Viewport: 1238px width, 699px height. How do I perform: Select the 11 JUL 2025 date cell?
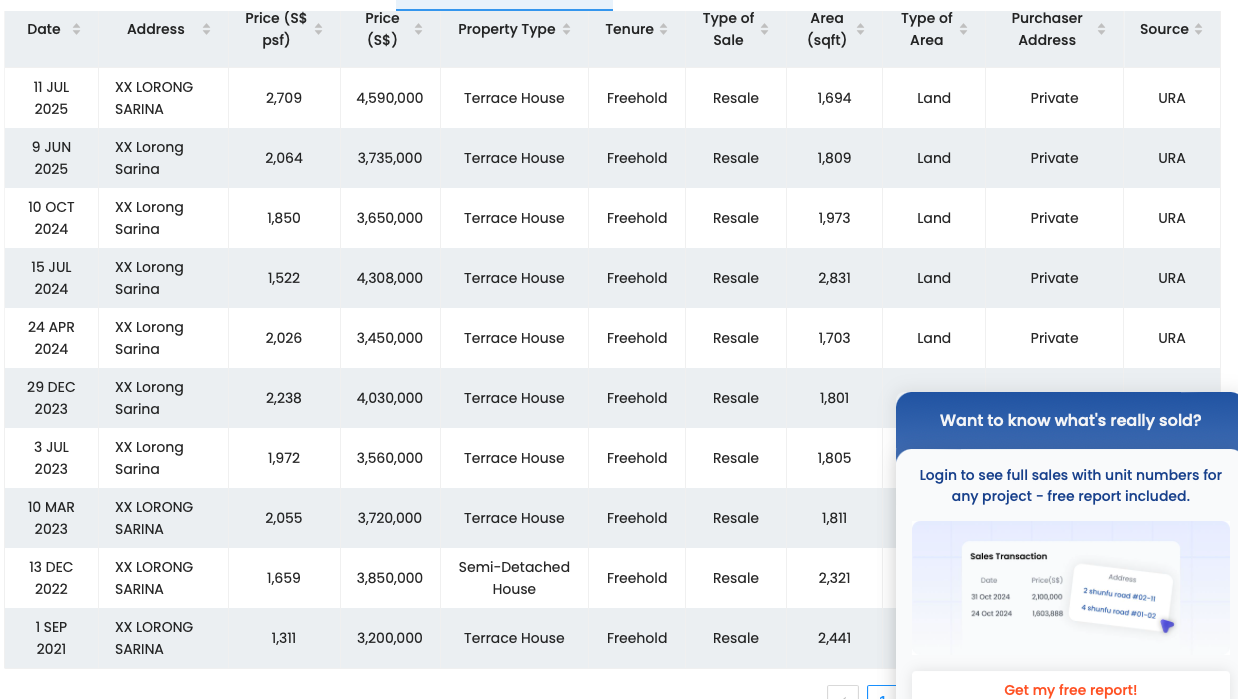coord(51,98)
